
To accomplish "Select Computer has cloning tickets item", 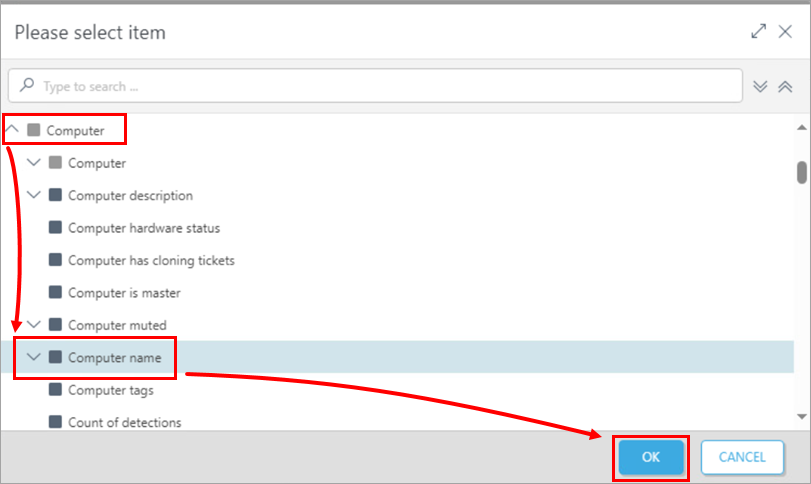I will tap(151, 260).
